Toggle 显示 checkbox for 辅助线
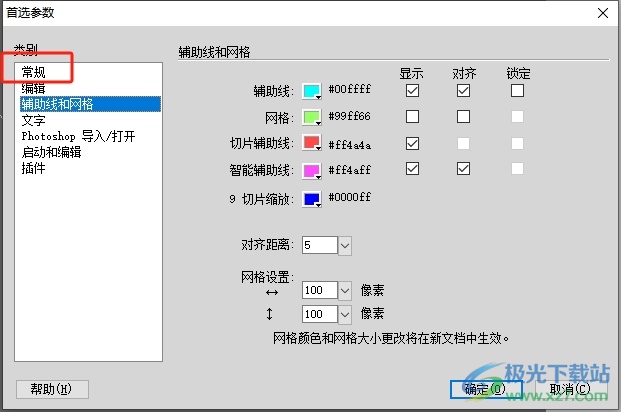621x412 pixels. 412,91
